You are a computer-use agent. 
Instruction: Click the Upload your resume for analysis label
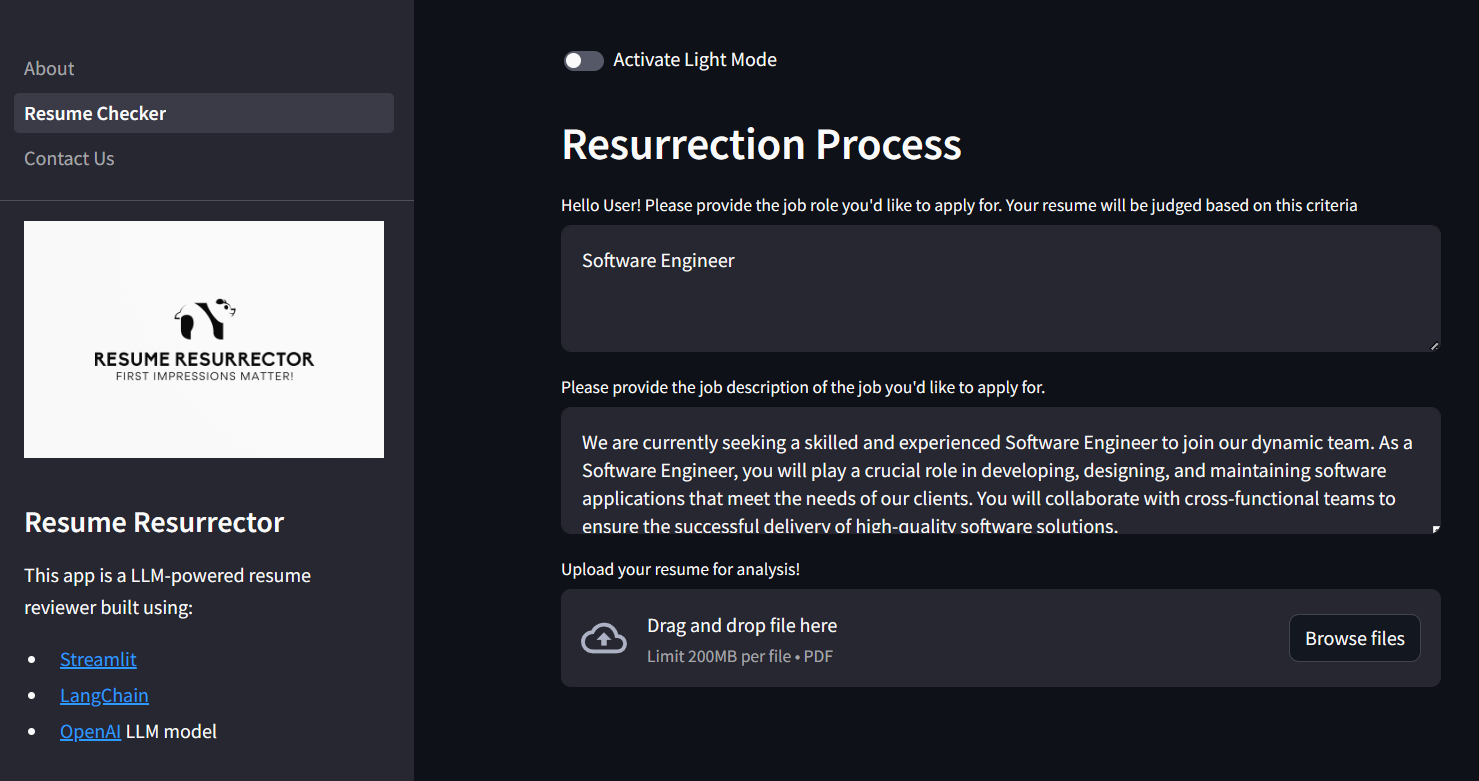point(681,569)
